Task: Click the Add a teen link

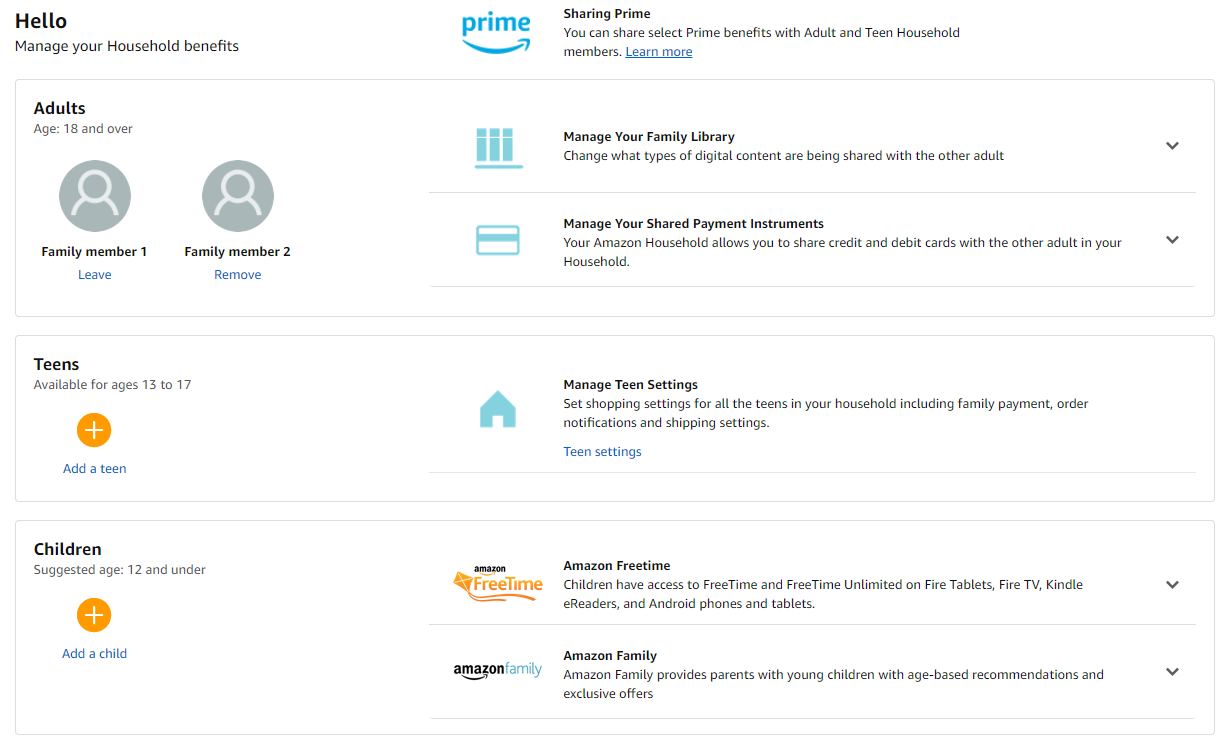Action: point(94,469)
